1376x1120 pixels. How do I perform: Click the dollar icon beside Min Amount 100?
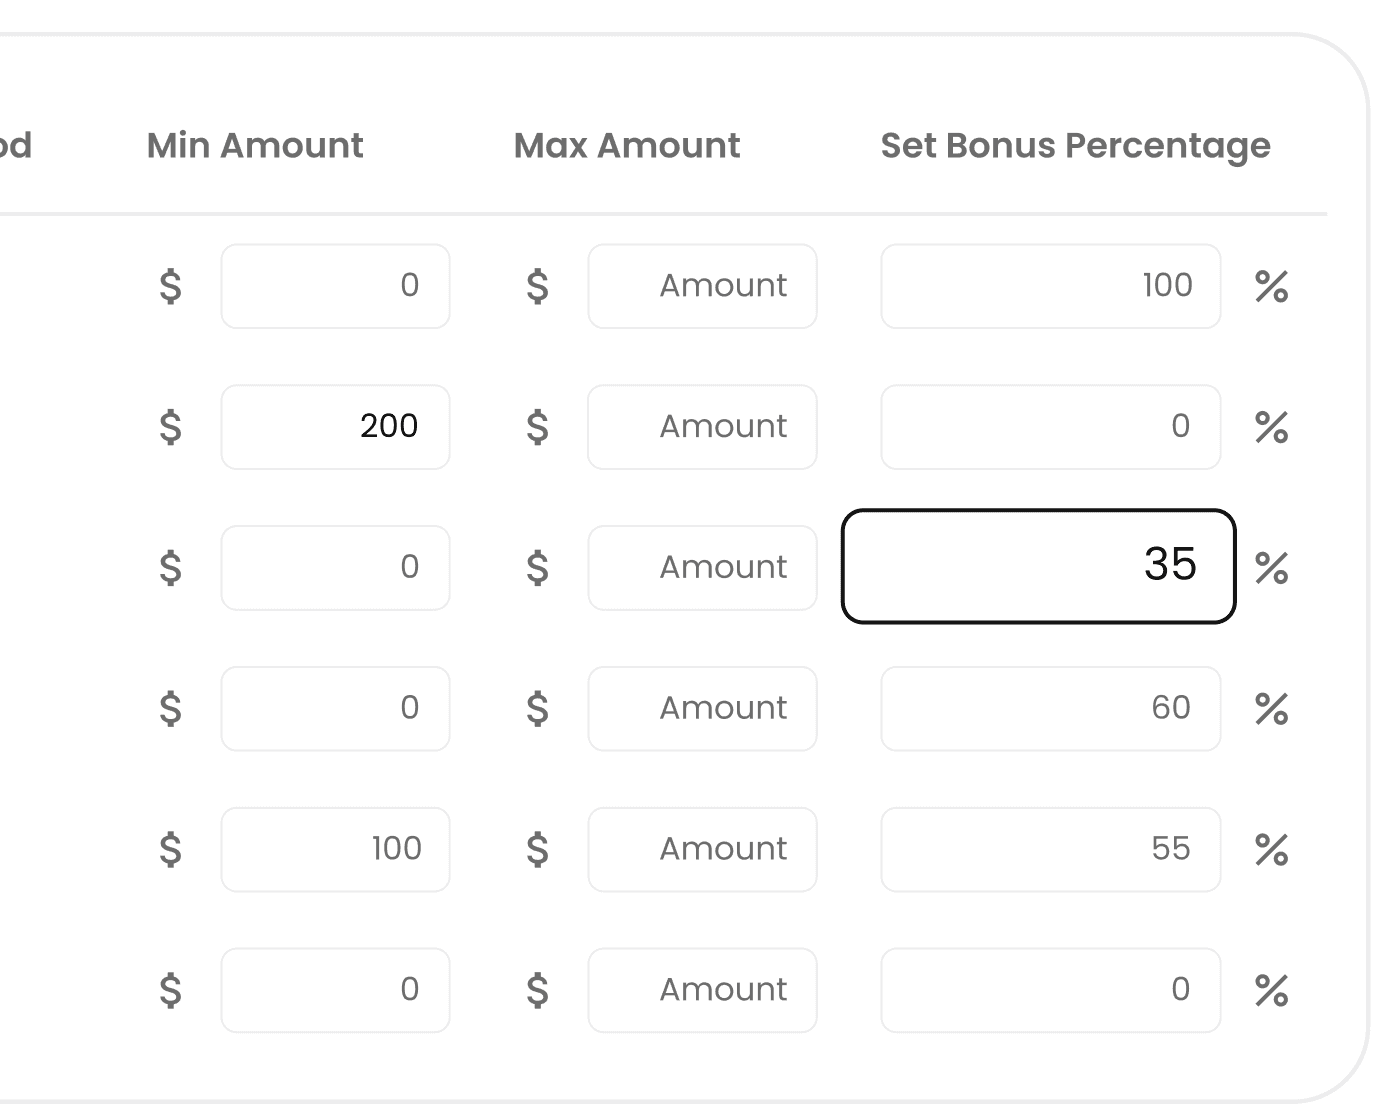[171, 849]
